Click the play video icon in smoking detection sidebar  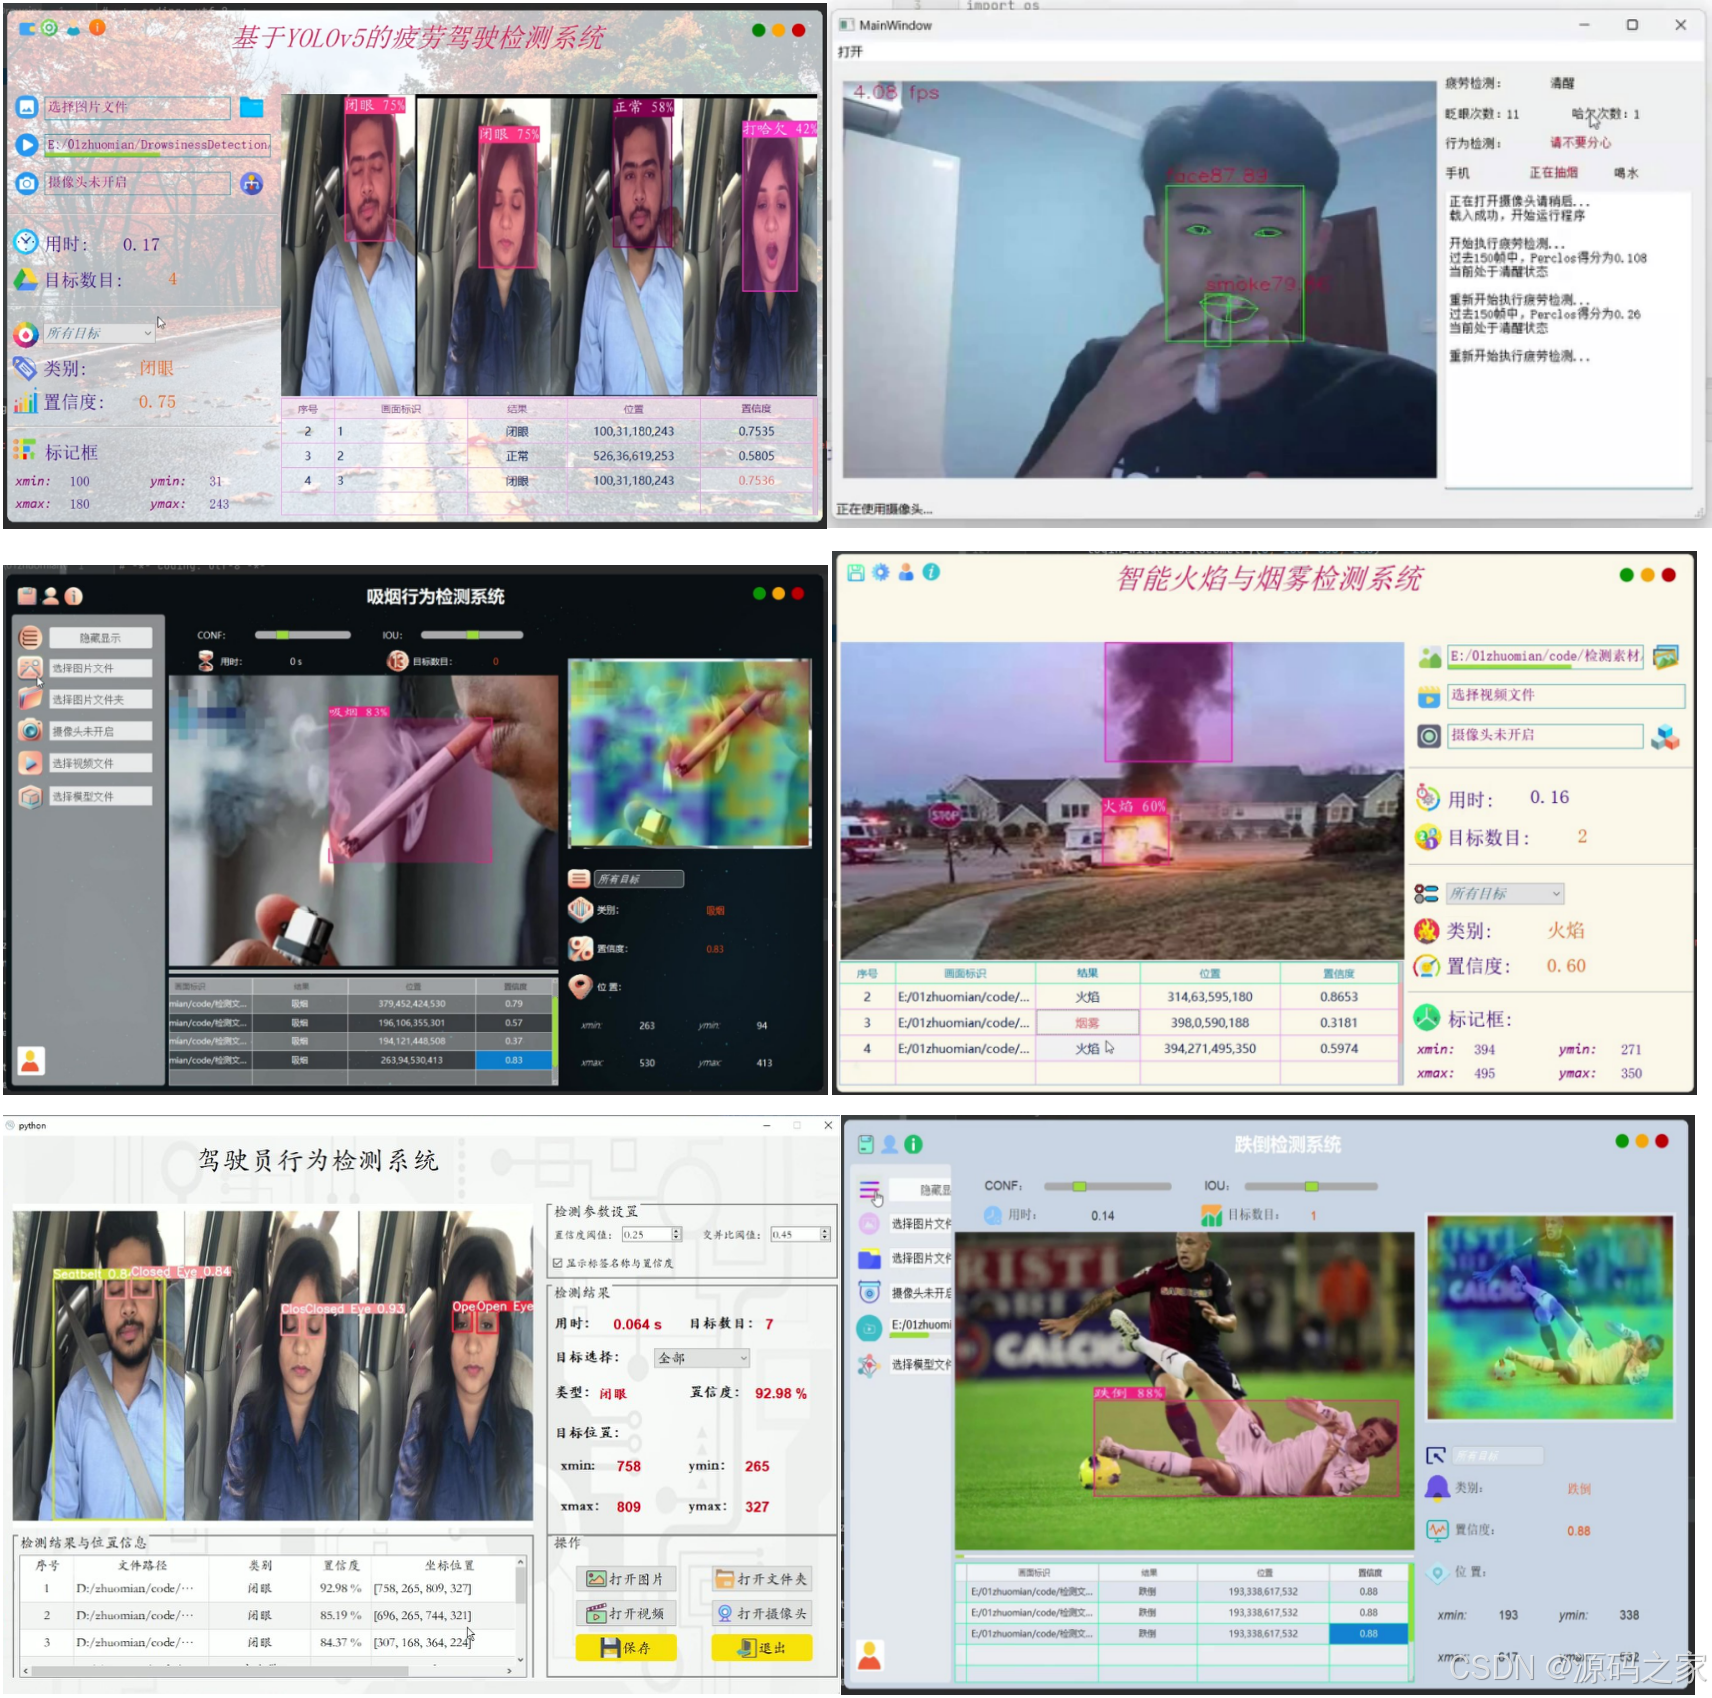tap(30, 763)
